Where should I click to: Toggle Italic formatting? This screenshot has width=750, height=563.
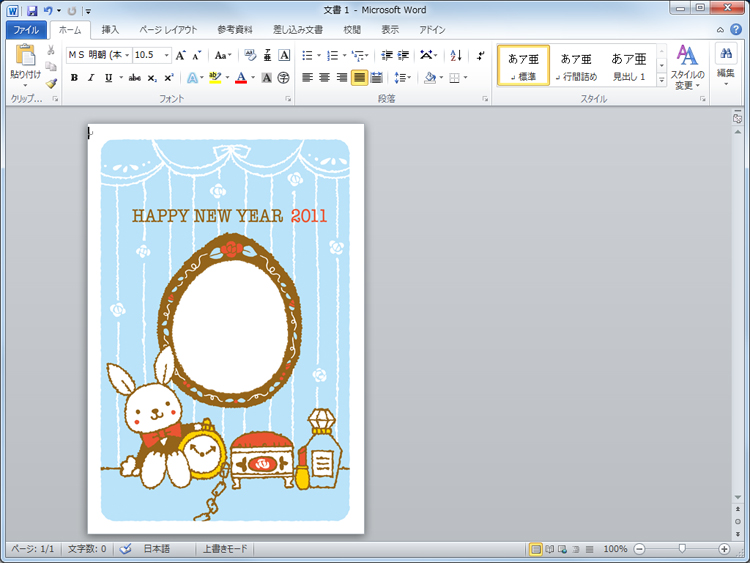pos(91,77)
